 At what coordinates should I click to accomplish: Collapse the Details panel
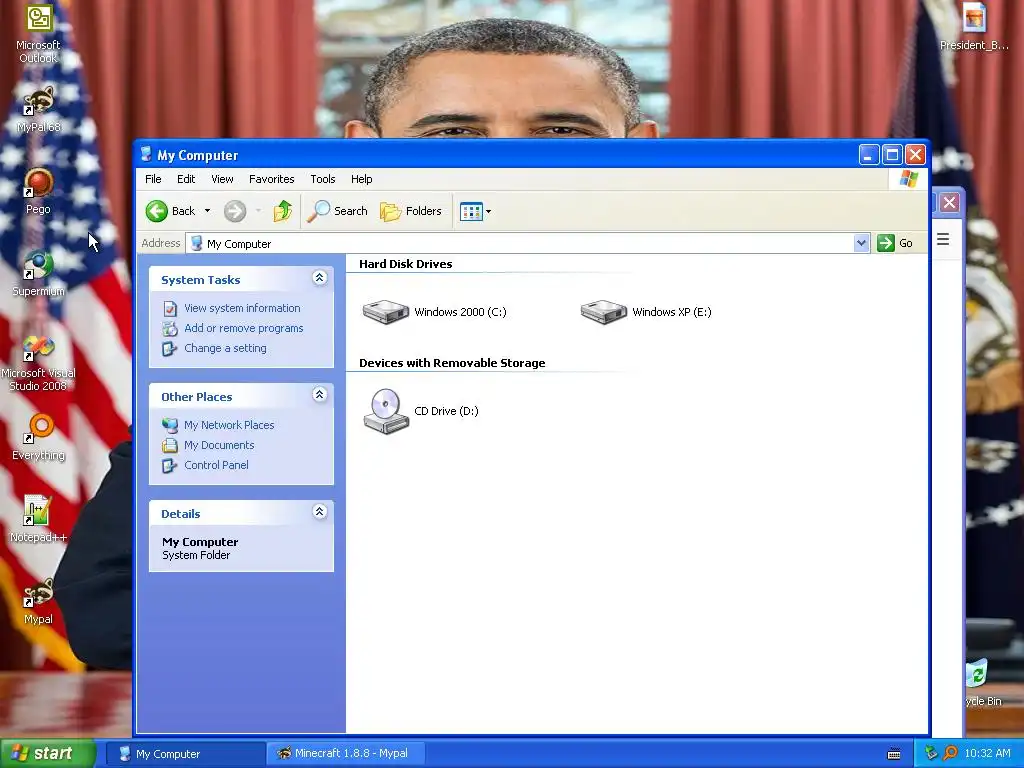319,512
